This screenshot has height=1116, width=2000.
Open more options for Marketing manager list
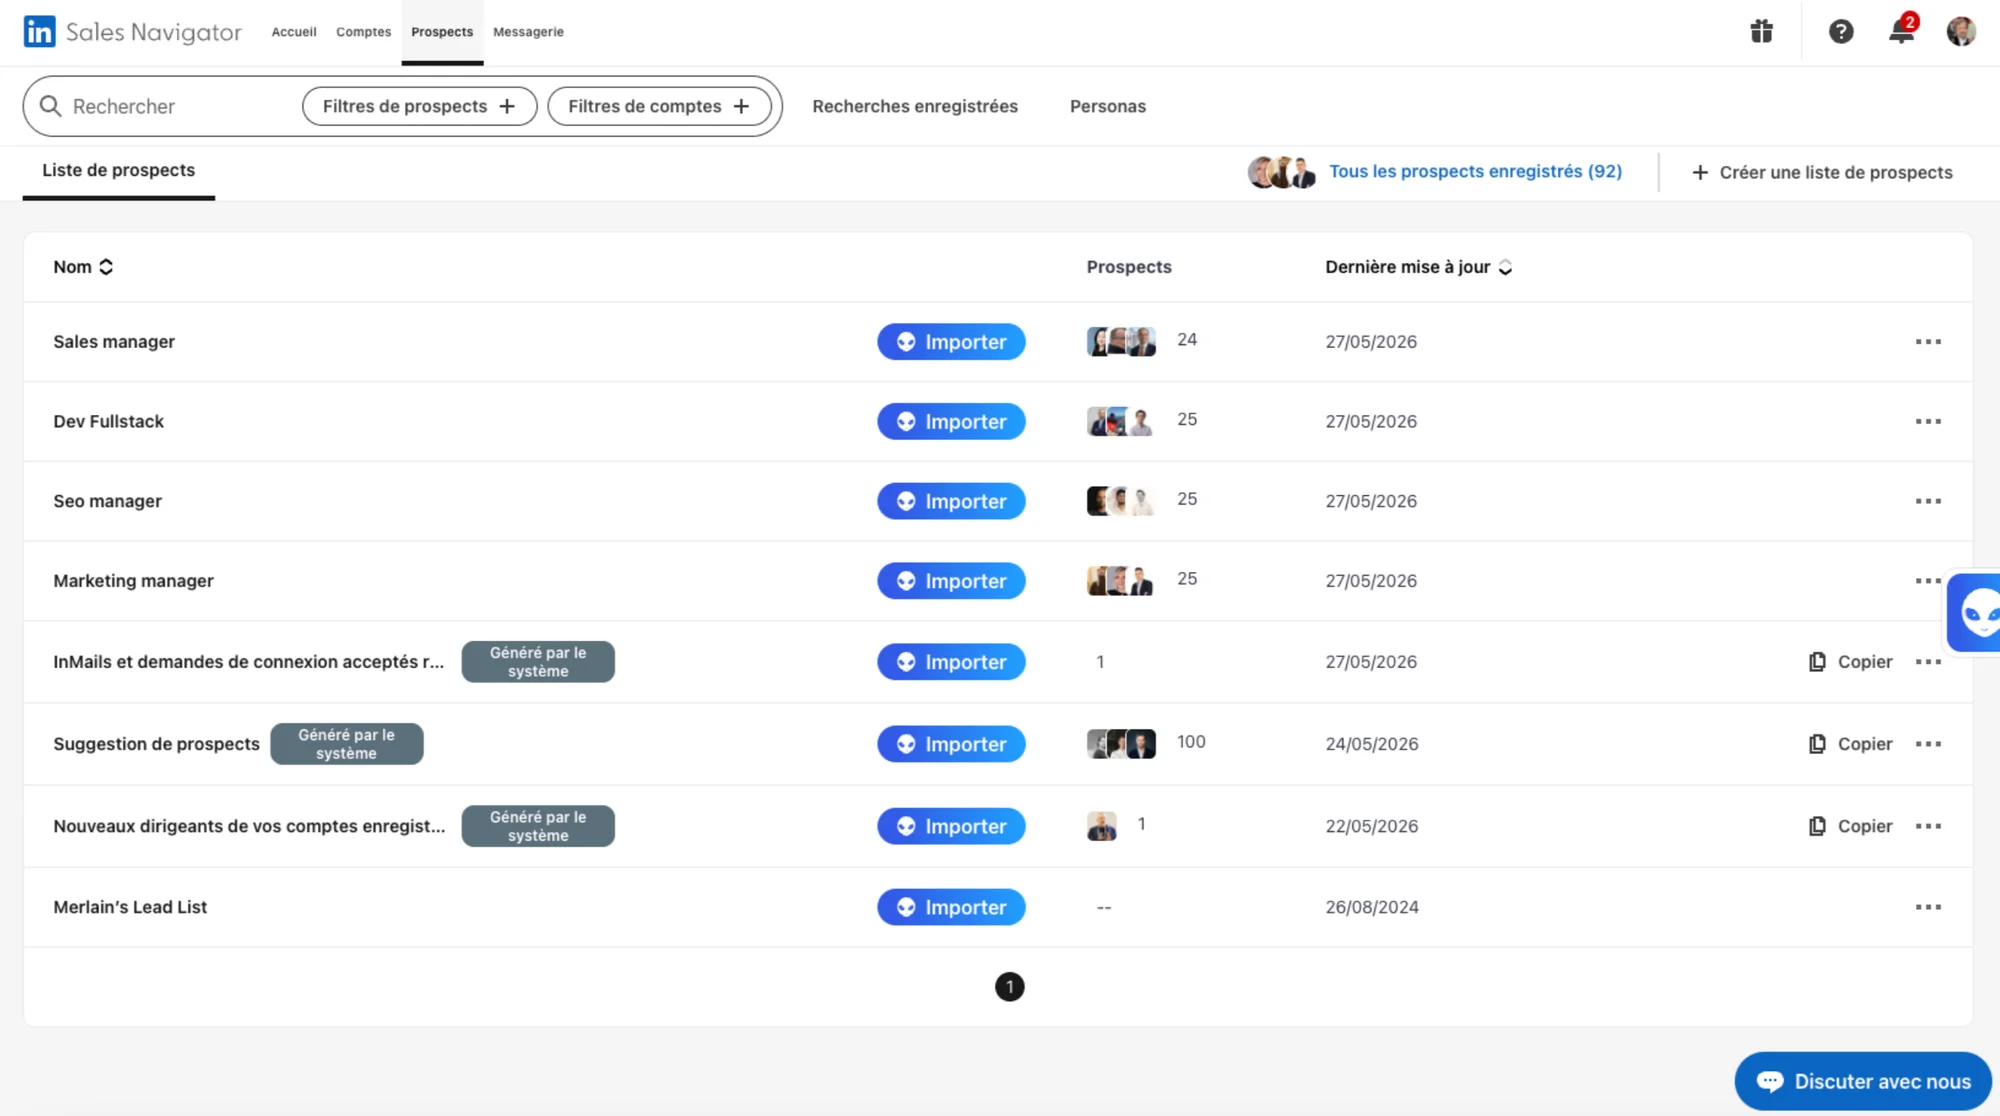click(1928, 581)
